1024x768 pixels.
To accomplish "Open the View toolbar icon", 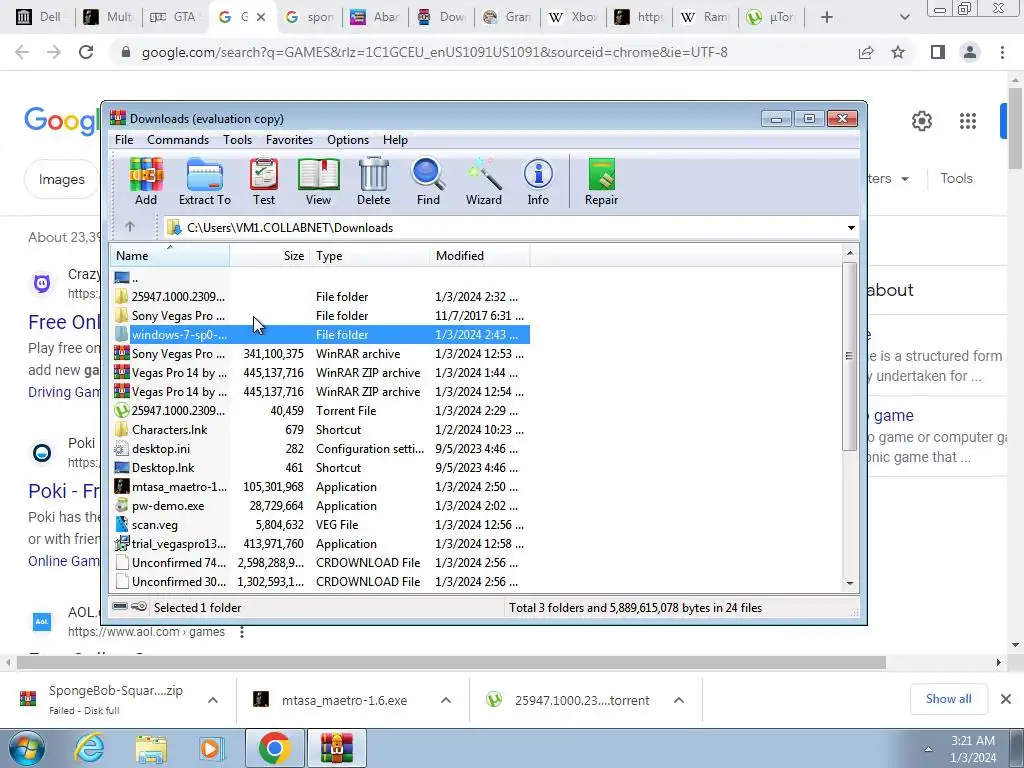I will (319, 182).
